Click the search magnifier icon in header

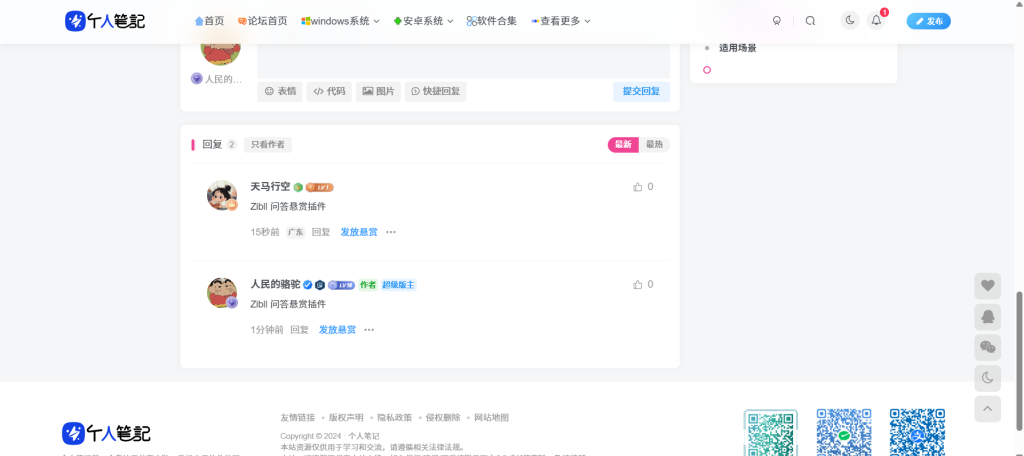tap(810, 21)
